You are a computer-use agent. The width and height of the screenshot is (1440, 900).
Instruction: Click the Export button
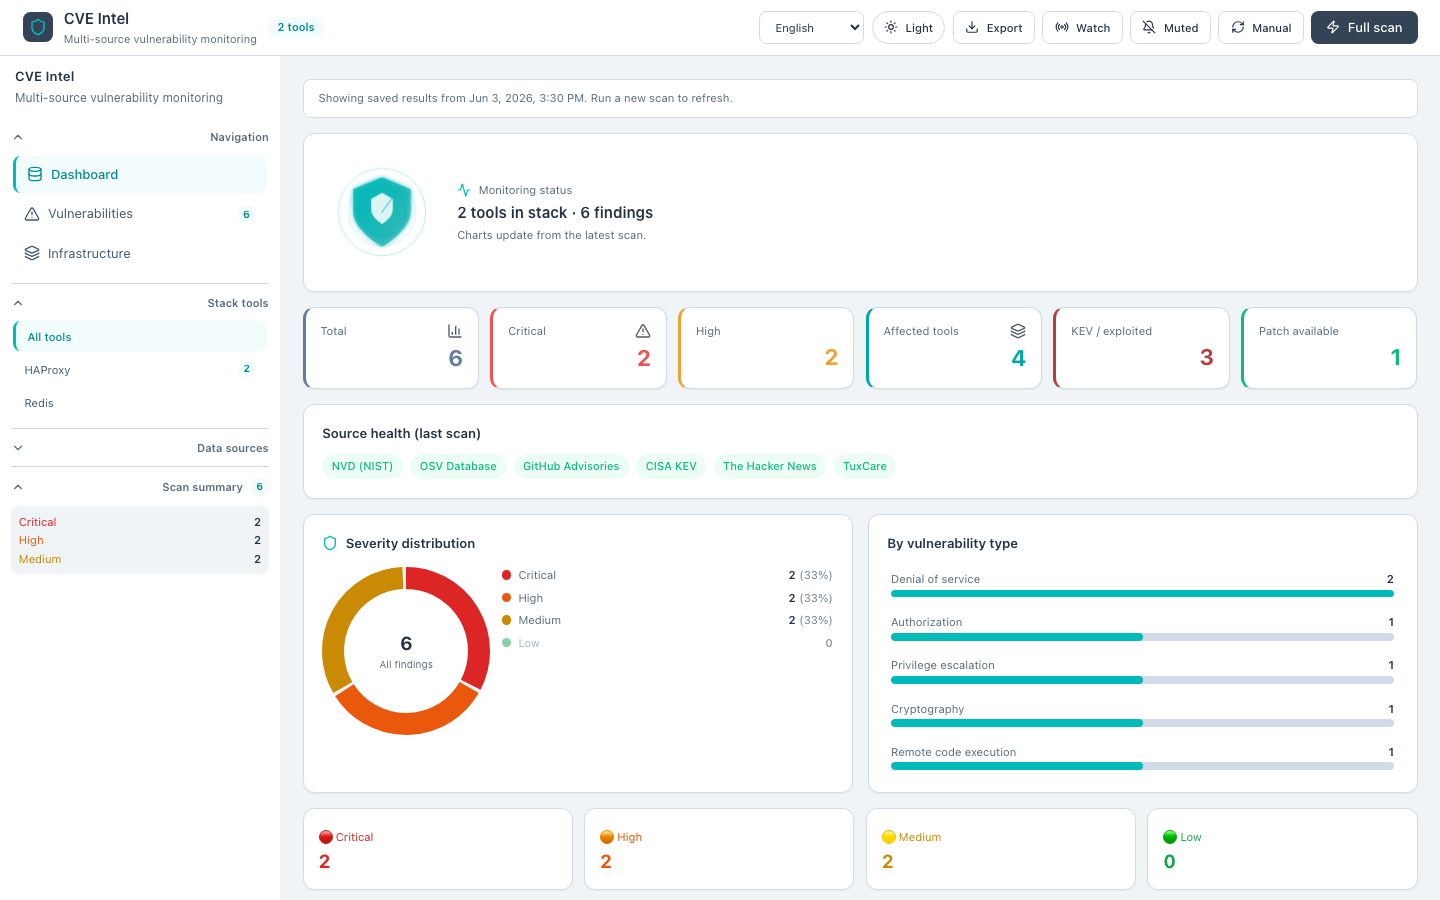(x=994, y=28)
